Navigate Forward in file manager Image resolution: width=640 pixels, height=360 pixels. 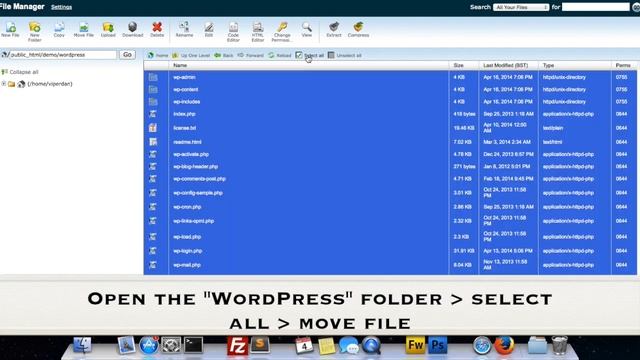pos(250,55)
